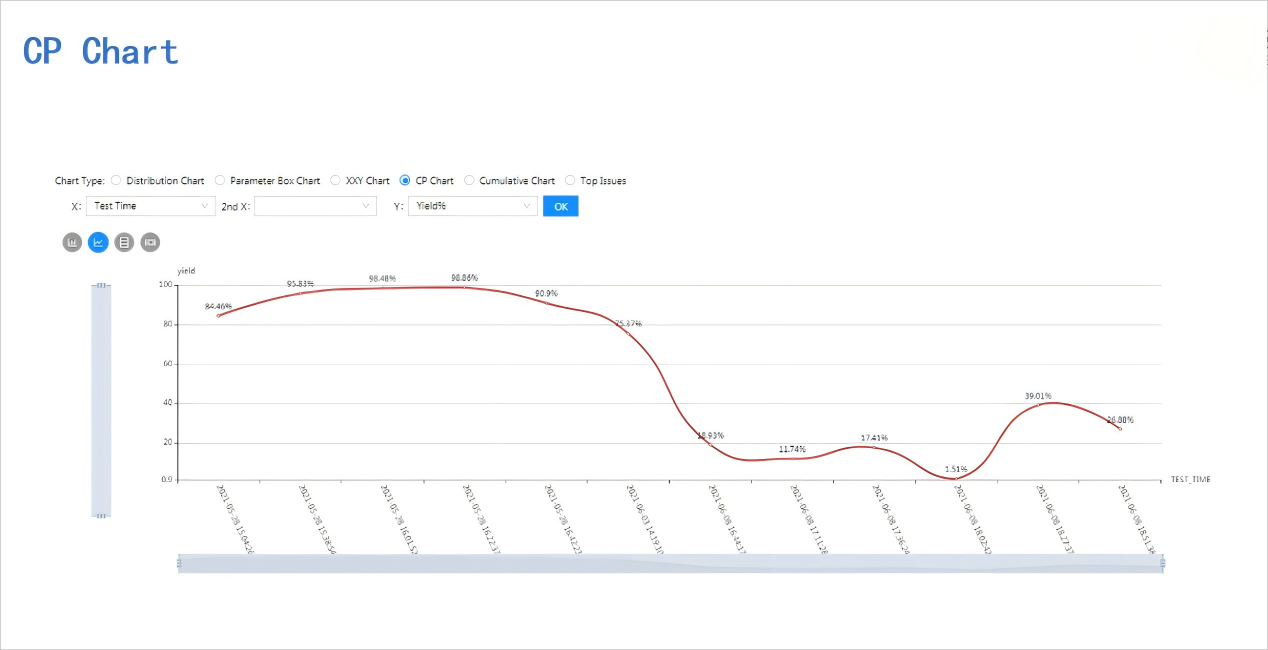
Task: Click the left handle of horizontal zoom slider
Action: pyautogui.click(x=180, y=564)
